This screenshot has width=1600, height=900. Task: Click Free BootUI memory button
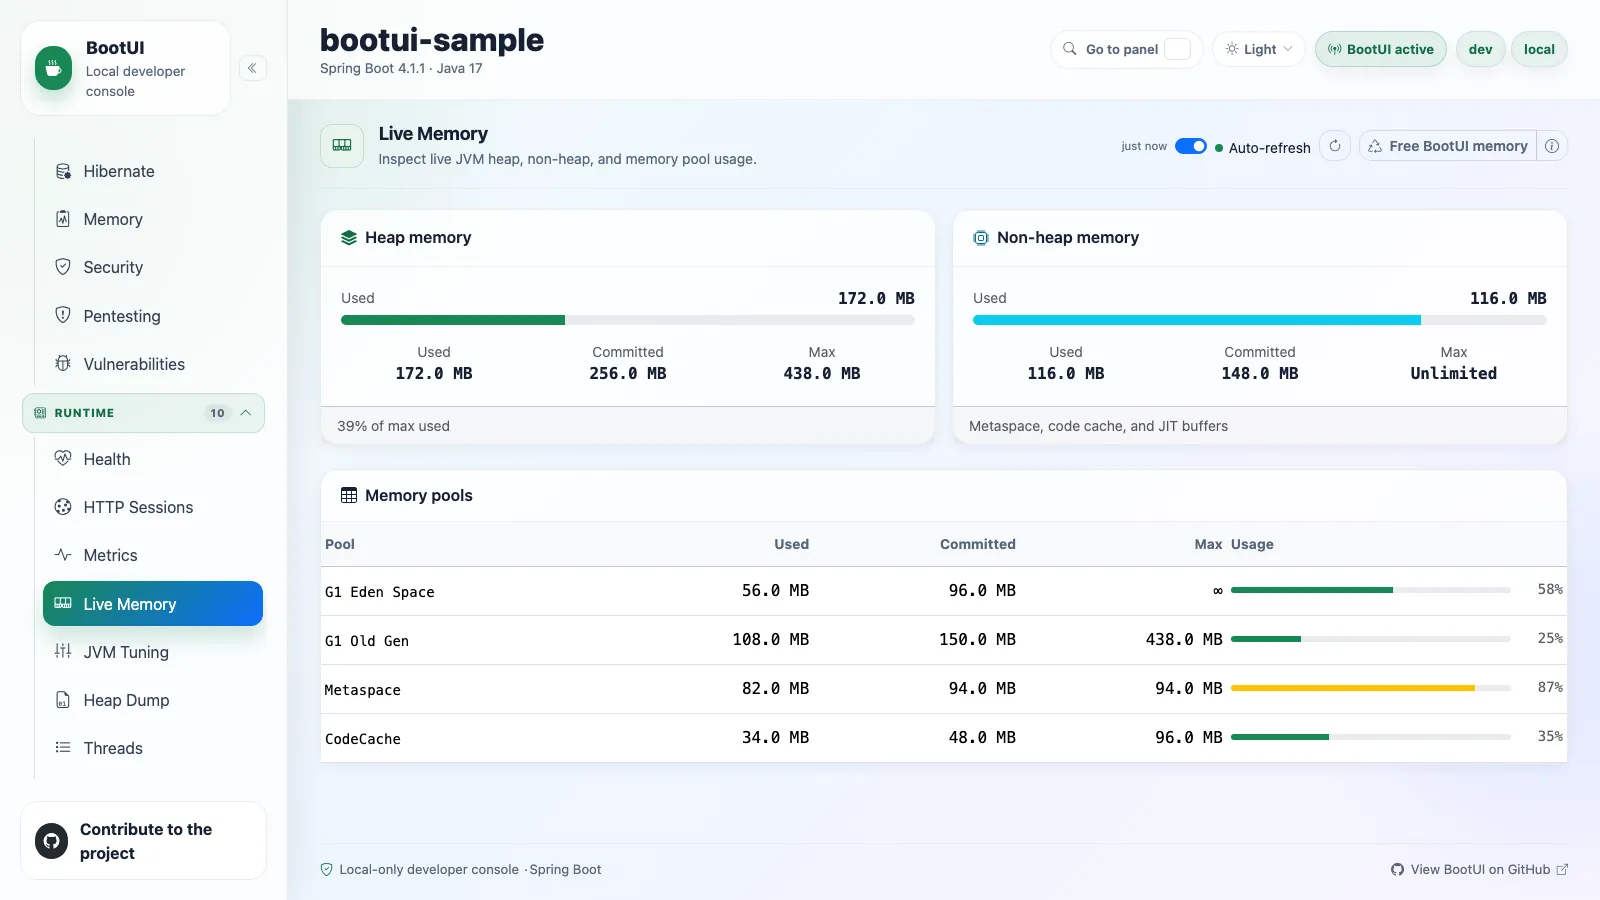pos(1448,146)
